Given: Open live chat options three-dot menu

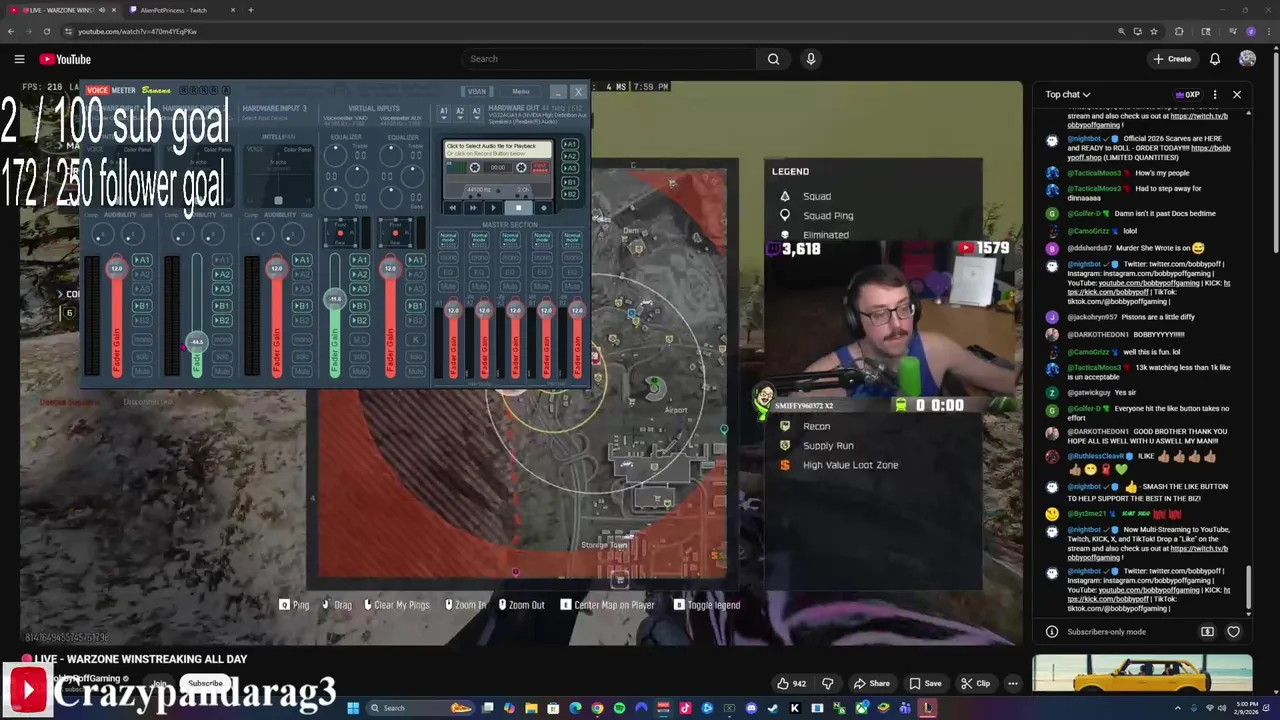Looking at the screenshot, I should [1215, 95].
